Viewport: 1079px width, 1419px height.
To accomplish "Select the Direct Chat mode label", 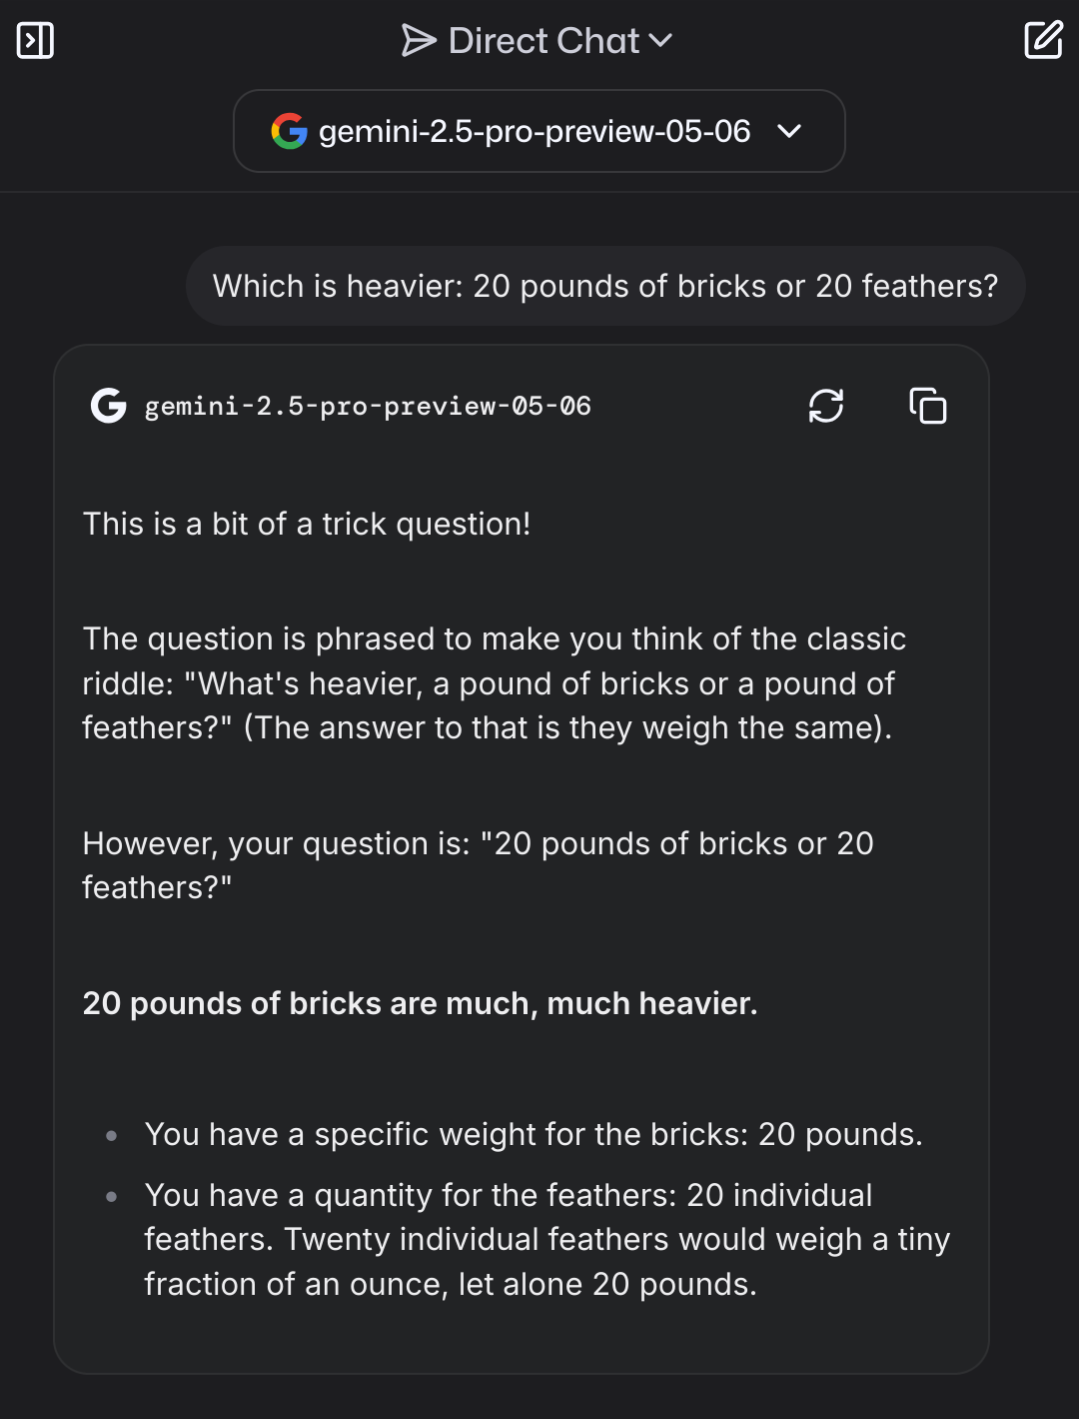I will 544,41.
